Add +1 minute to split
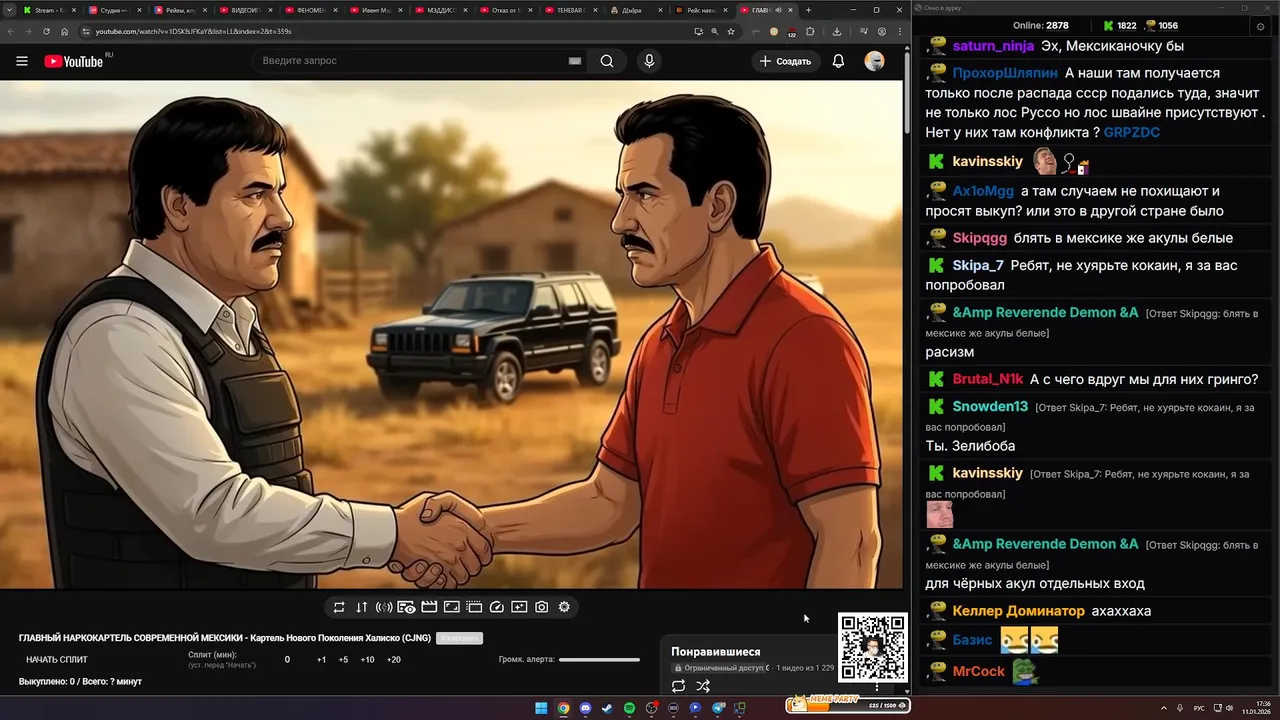 coord(321,660)
